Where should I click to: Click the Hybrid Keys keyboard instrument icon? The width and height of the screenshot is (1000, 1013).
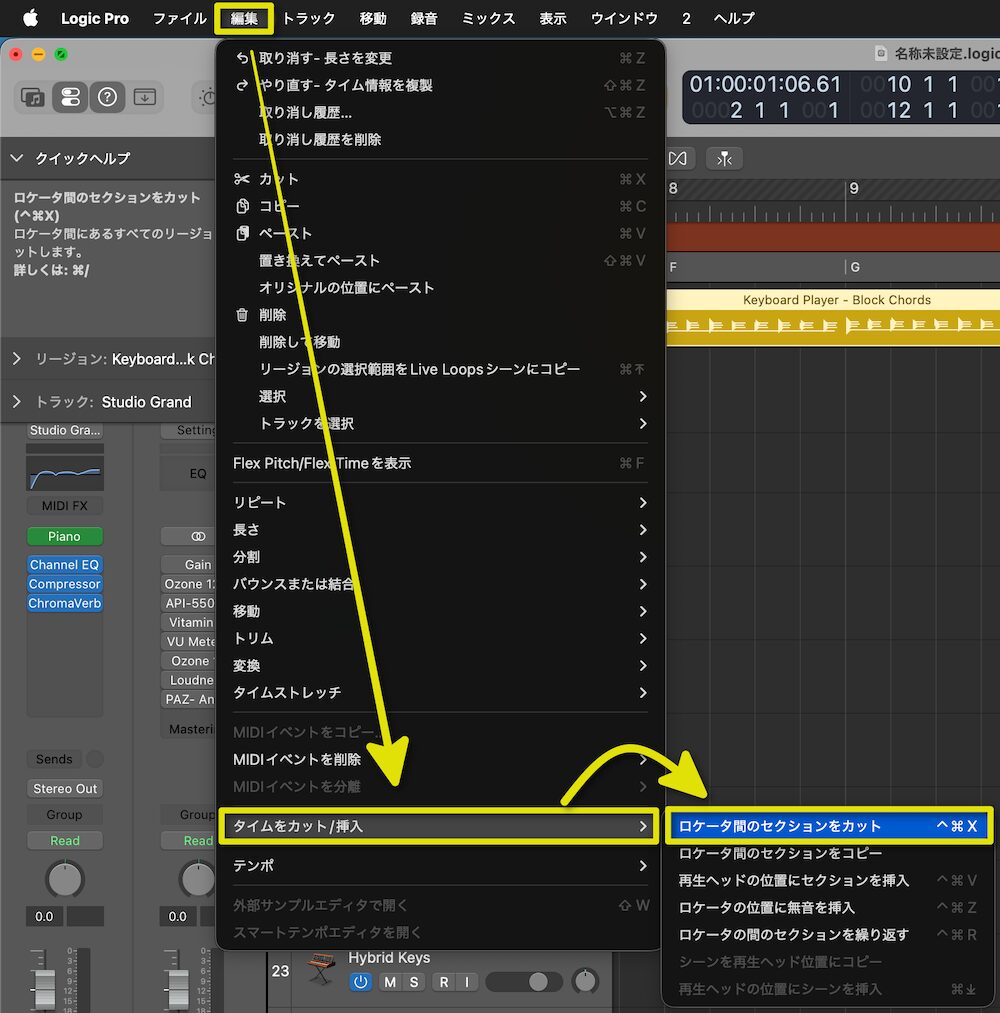pos(322,968)
